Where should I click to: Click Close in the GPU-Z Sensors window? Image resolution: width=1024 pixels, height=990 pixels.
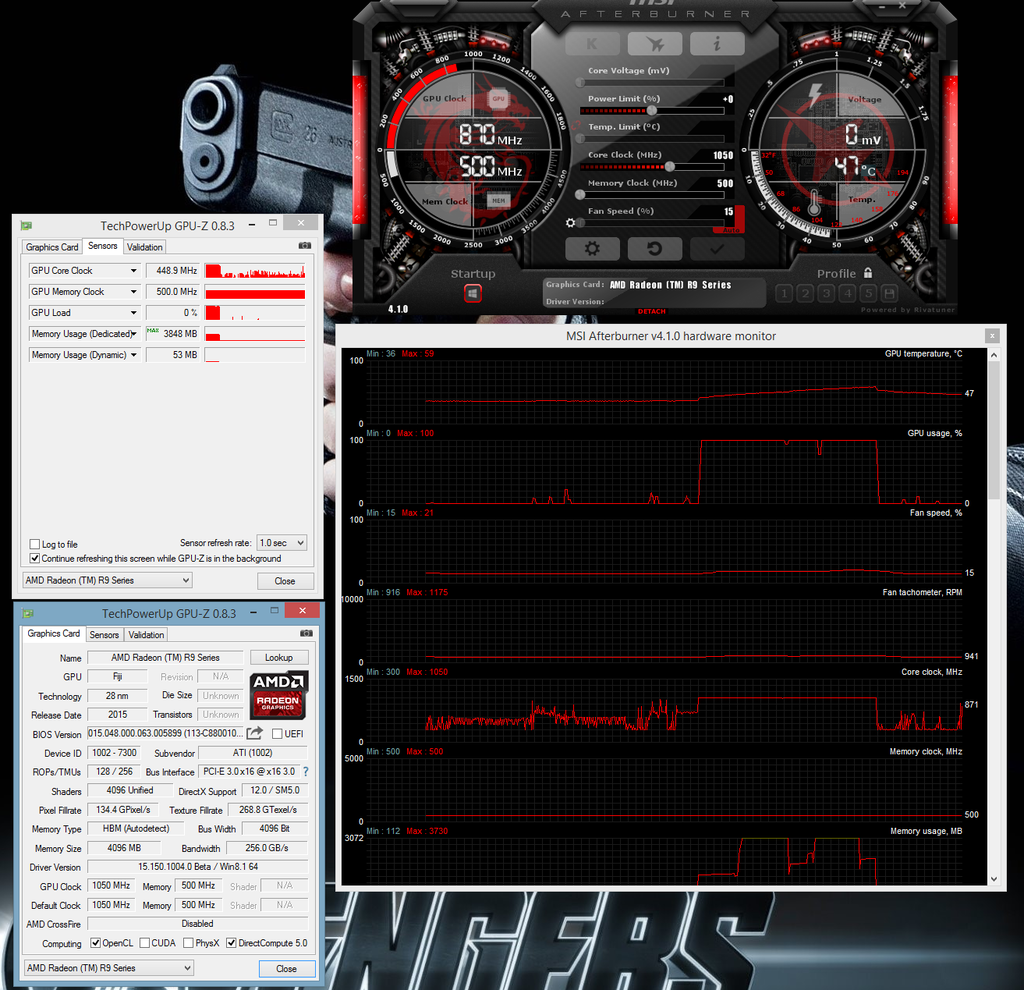pos(285,581)
